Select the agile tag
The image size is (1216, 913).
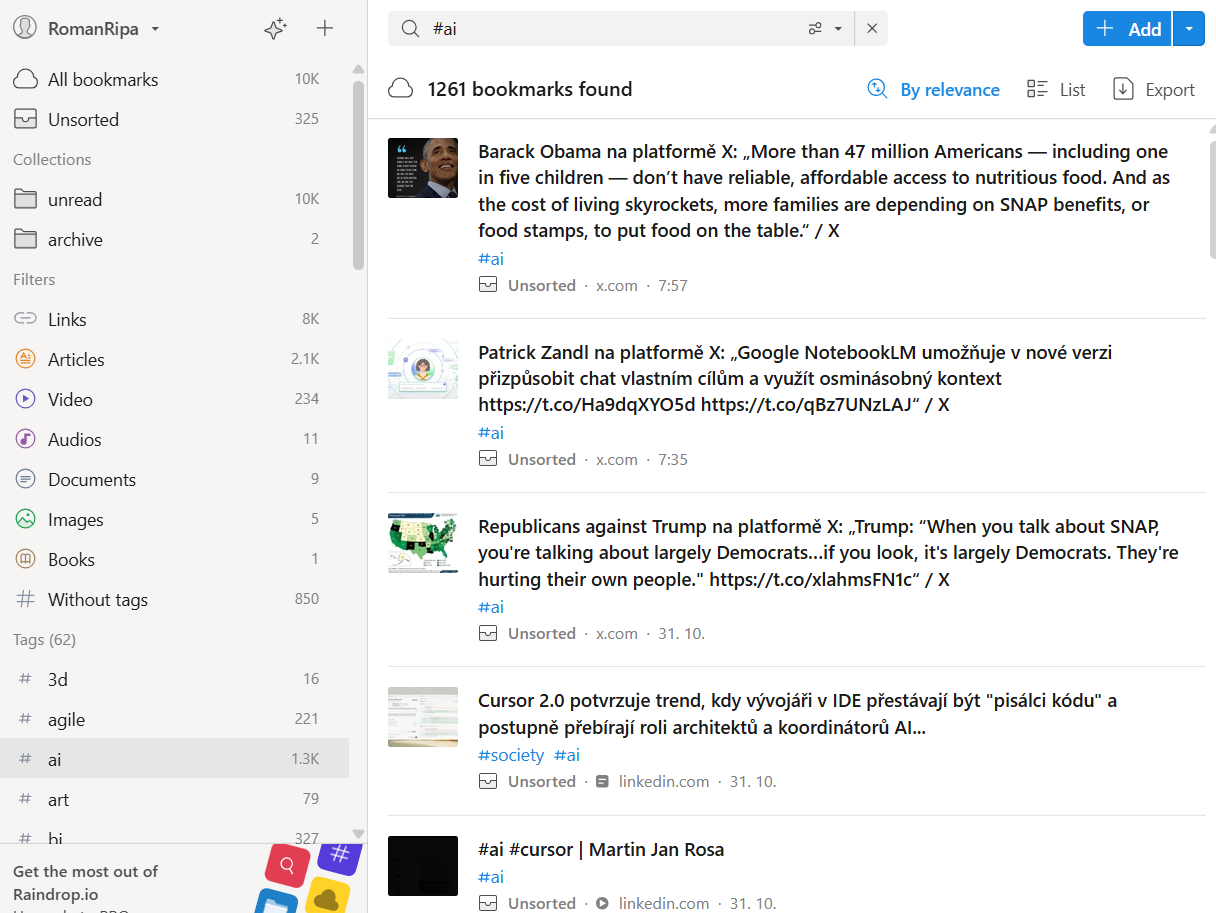174,719
